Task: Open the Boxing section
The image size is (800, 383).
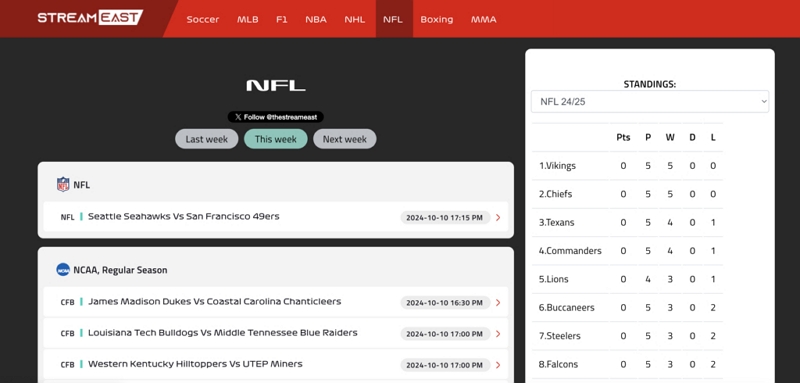Action: (437, 19)
